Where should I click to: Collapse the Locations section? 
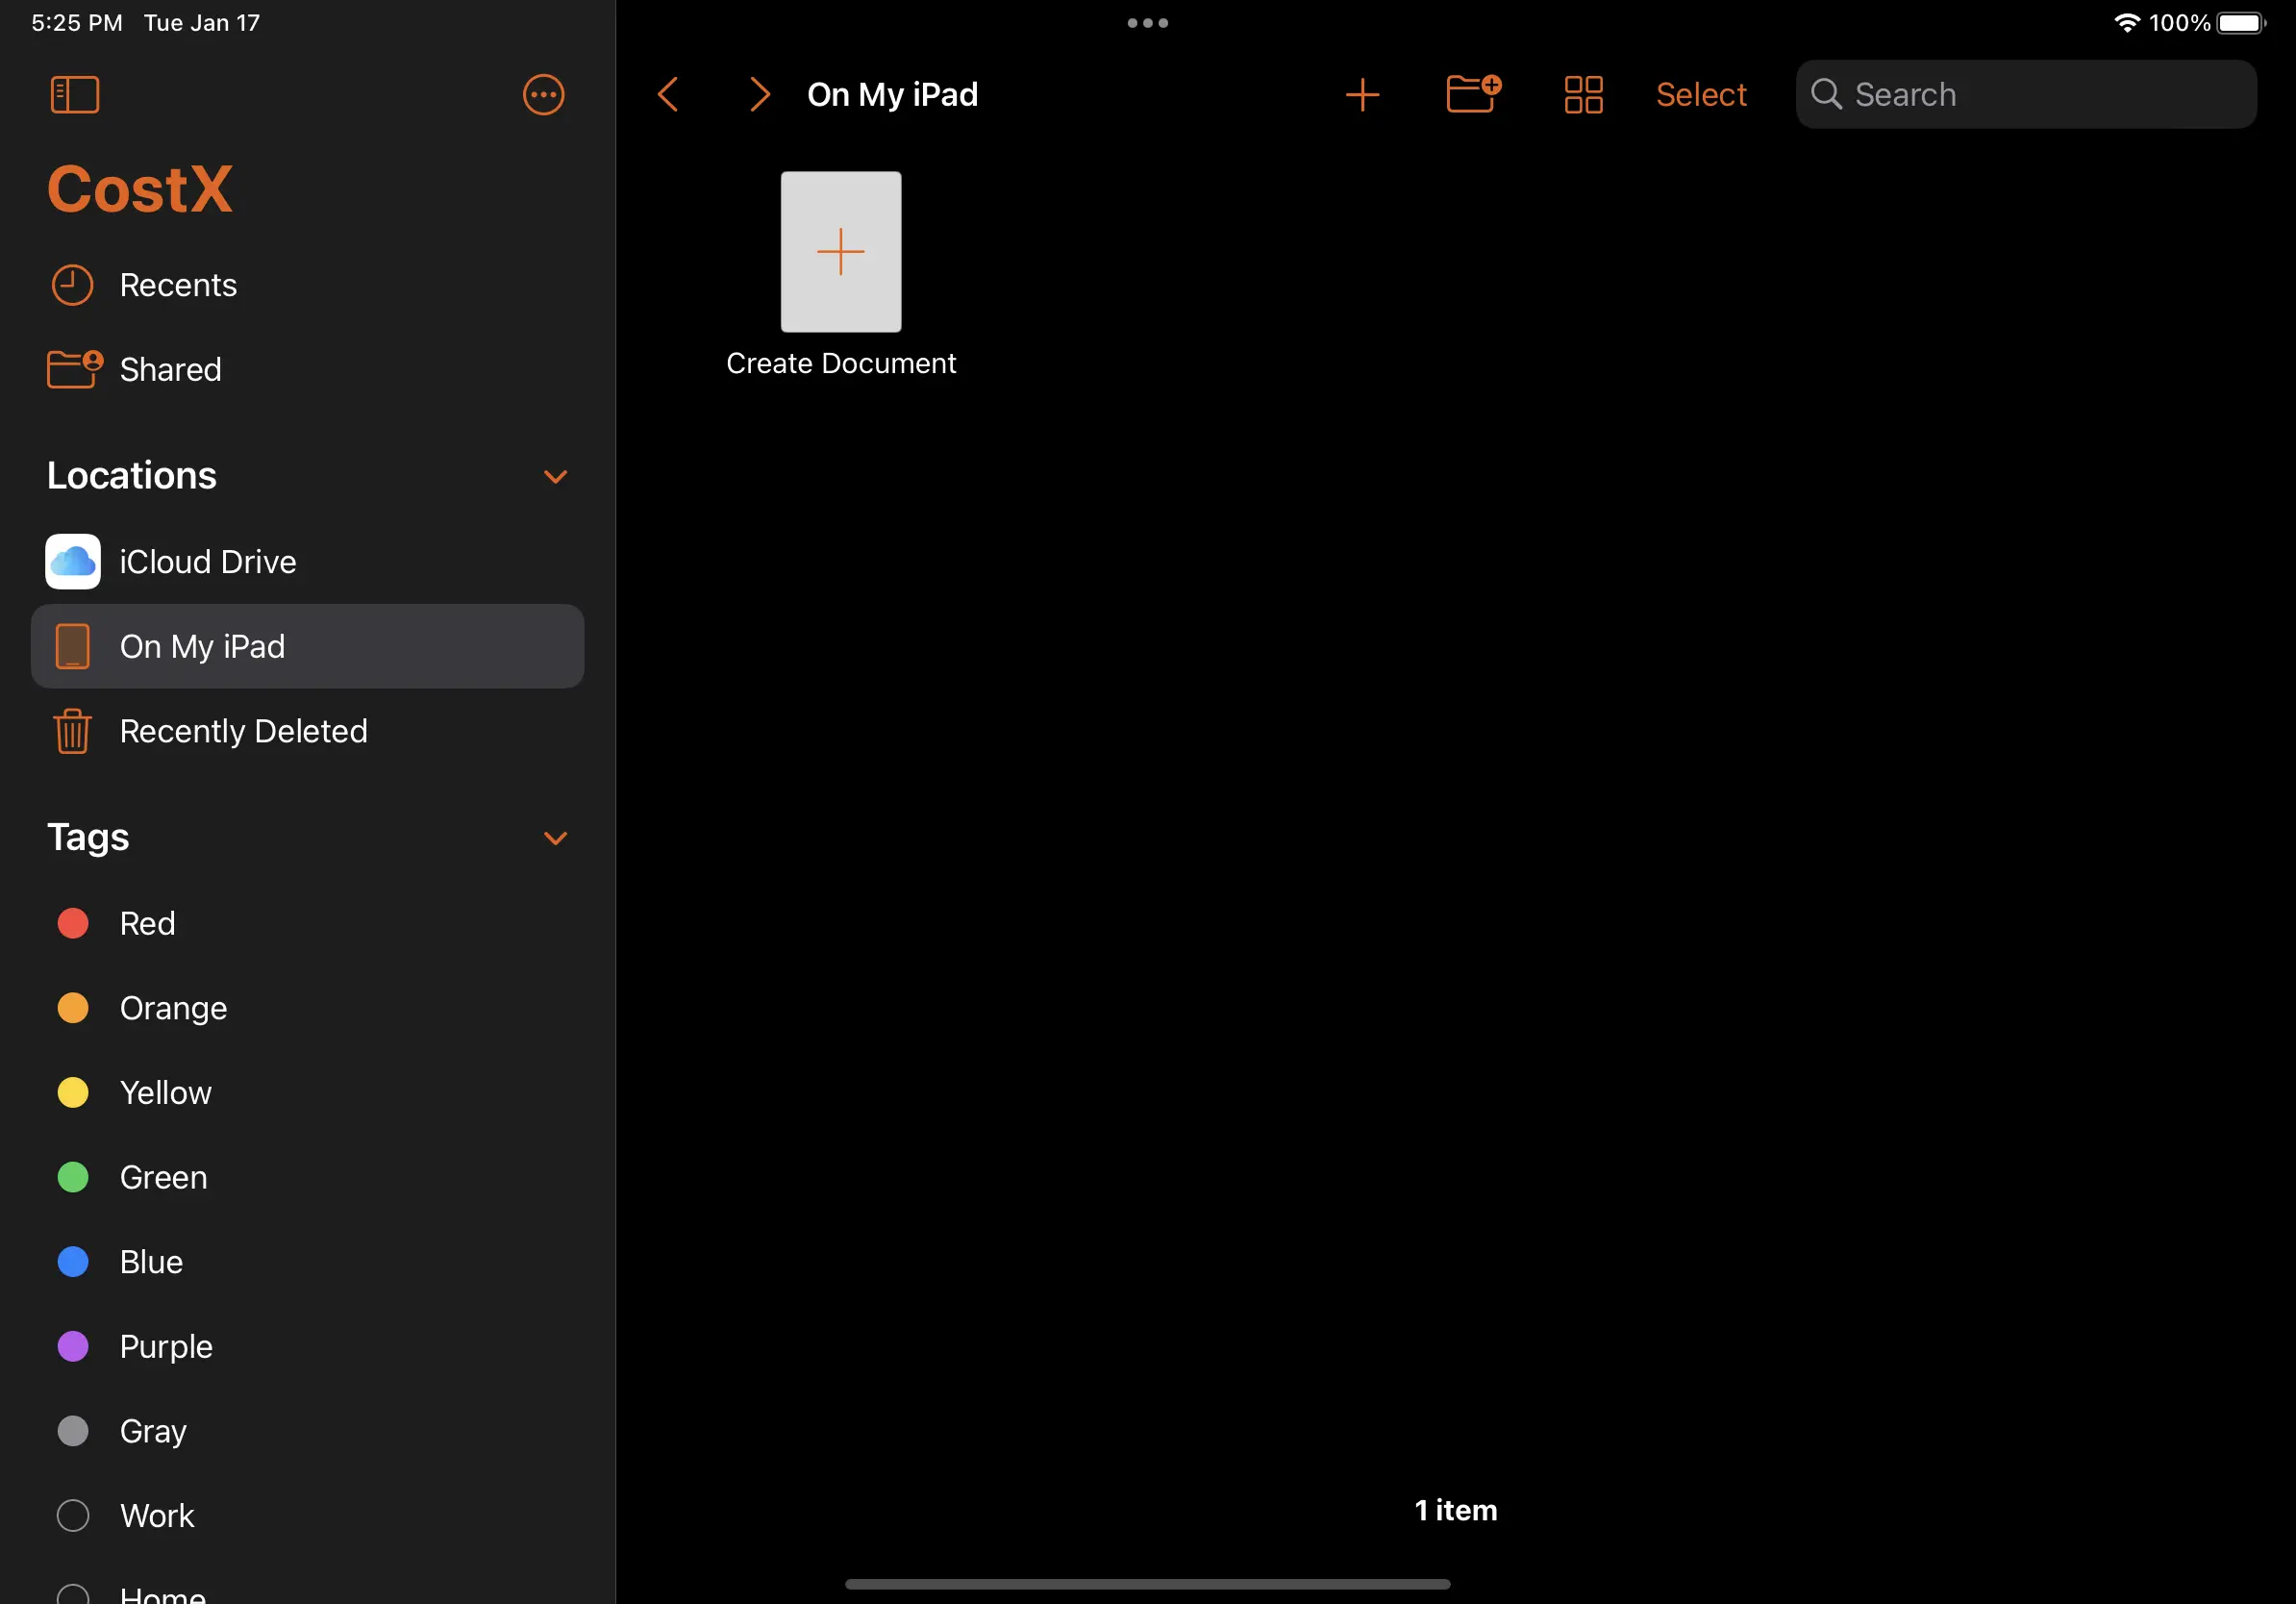556,477
